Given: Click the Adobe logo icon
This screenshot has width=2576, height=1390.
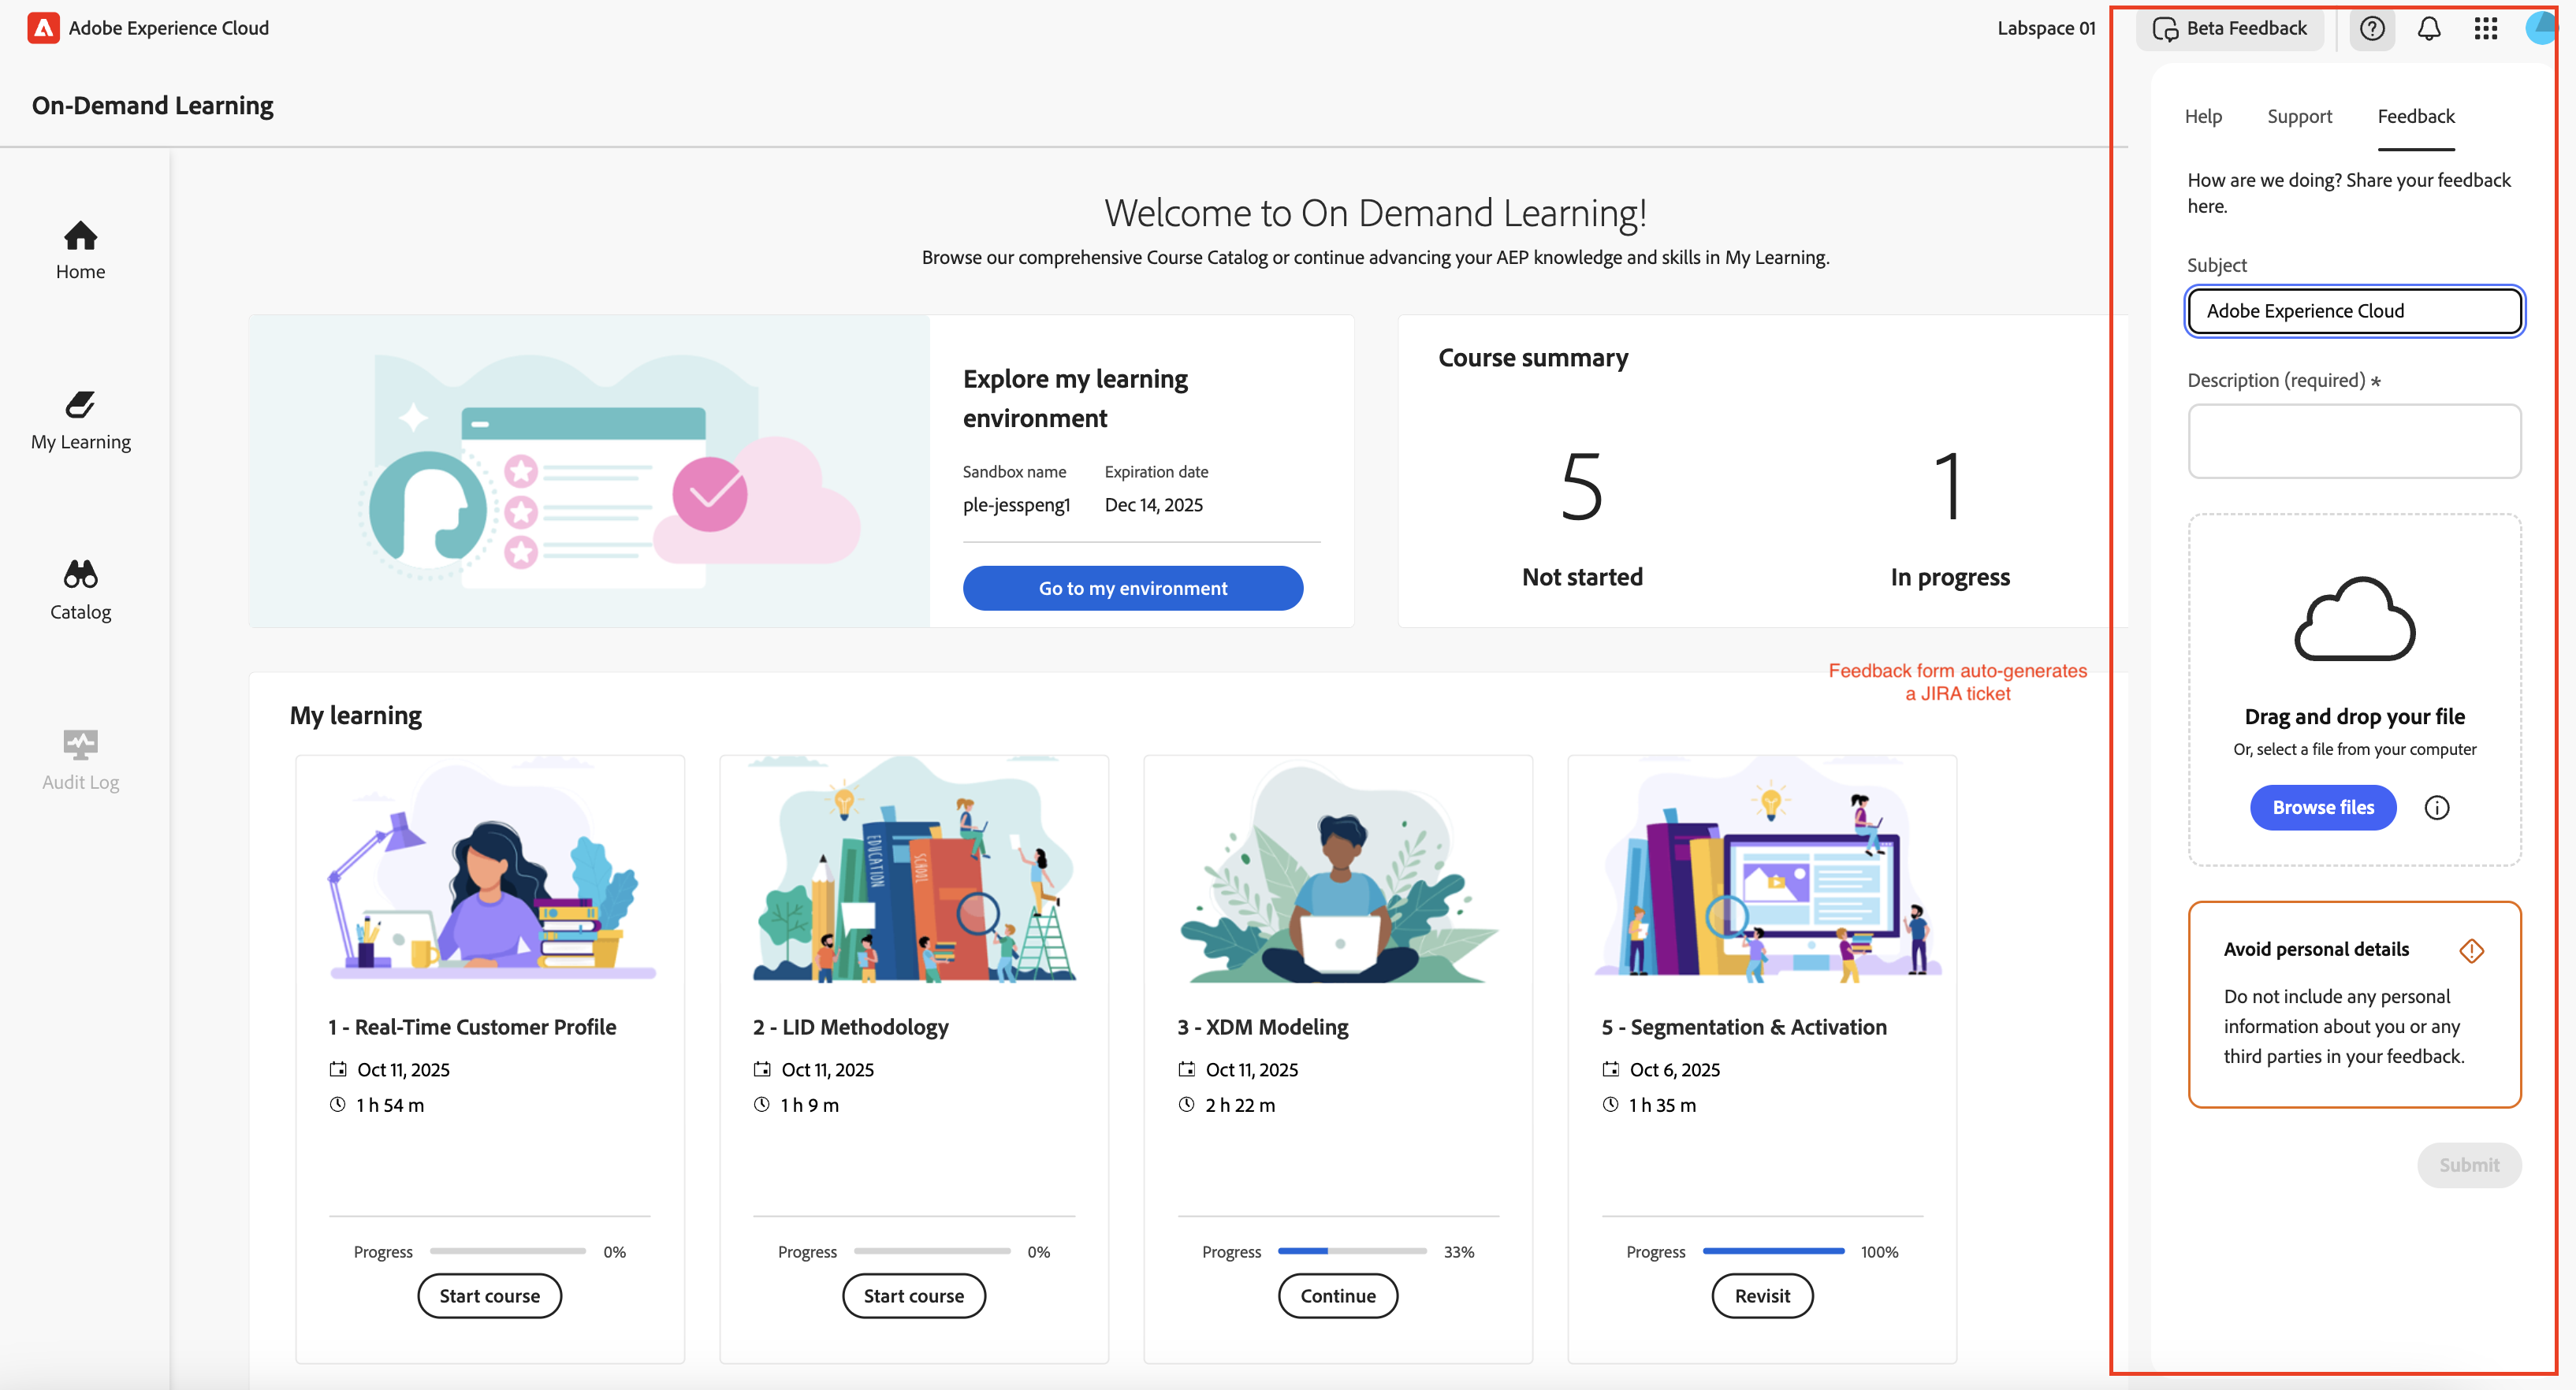Looking at the screenshot, I should [x=43, y=28].
